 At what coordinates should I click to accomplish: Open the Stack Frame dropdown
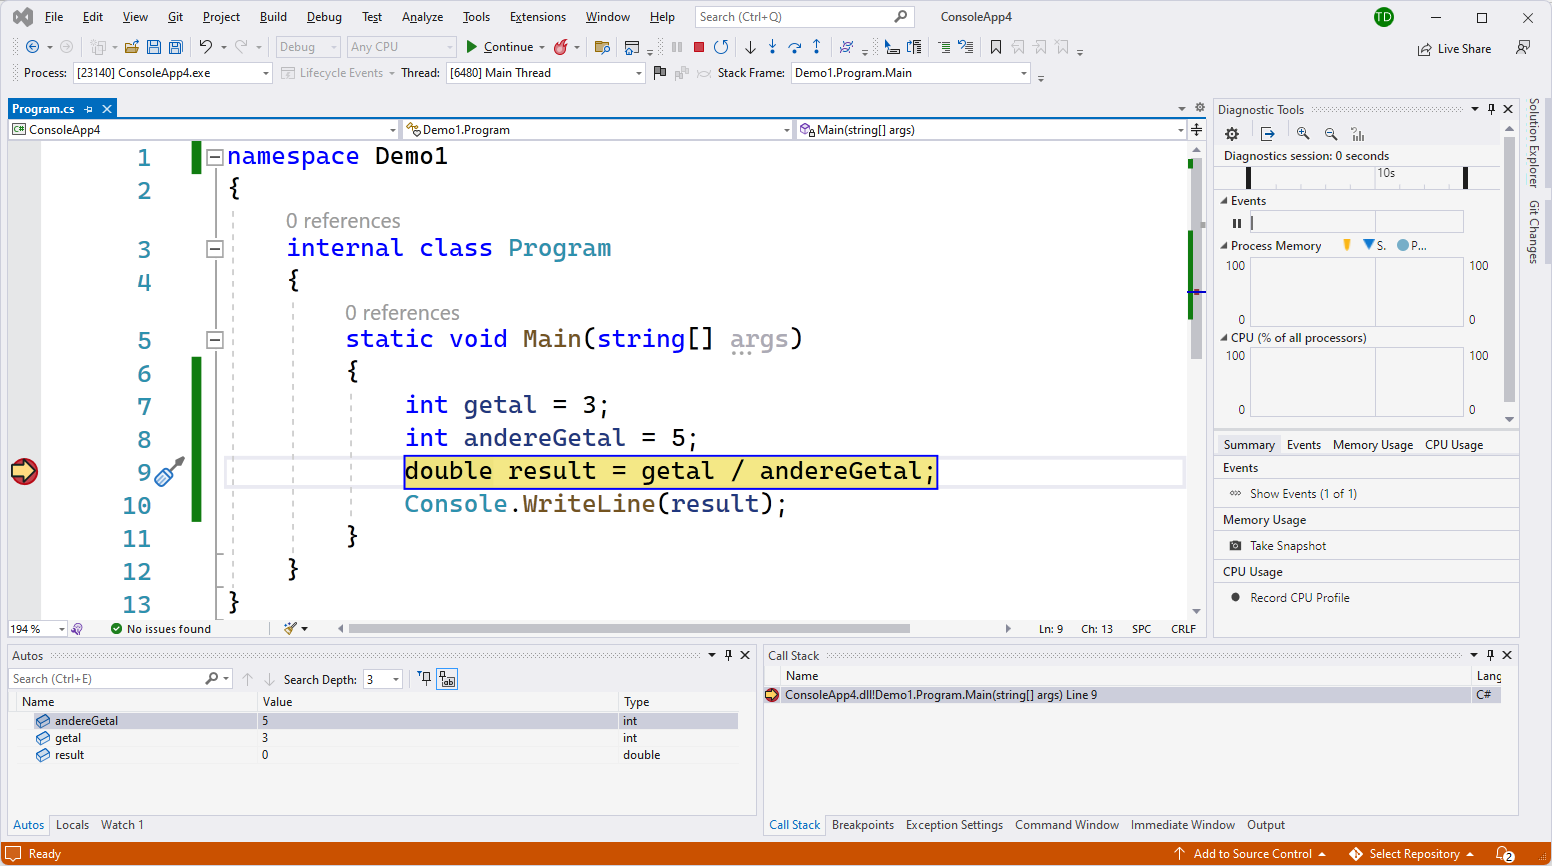pos(911,73)
